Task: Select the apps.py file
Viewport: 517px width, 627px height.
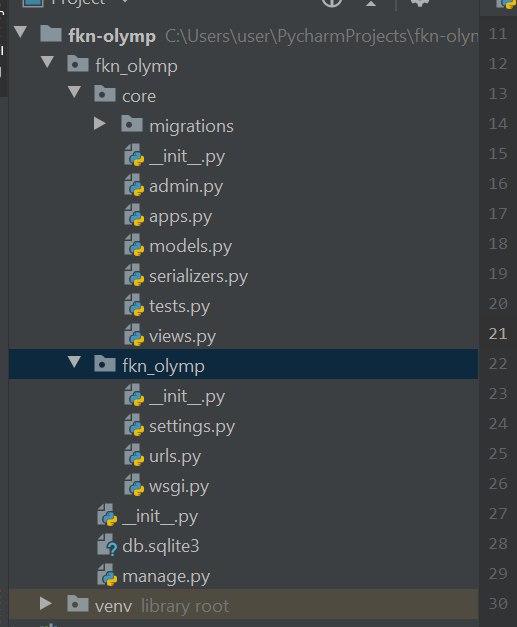Action: [180, 217]
